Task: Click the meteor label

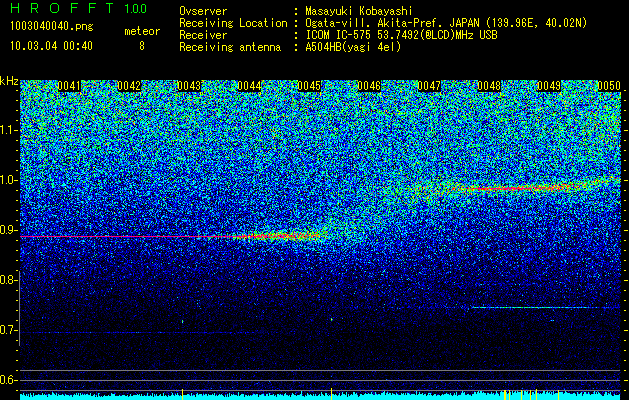Action: click(142, 31)
